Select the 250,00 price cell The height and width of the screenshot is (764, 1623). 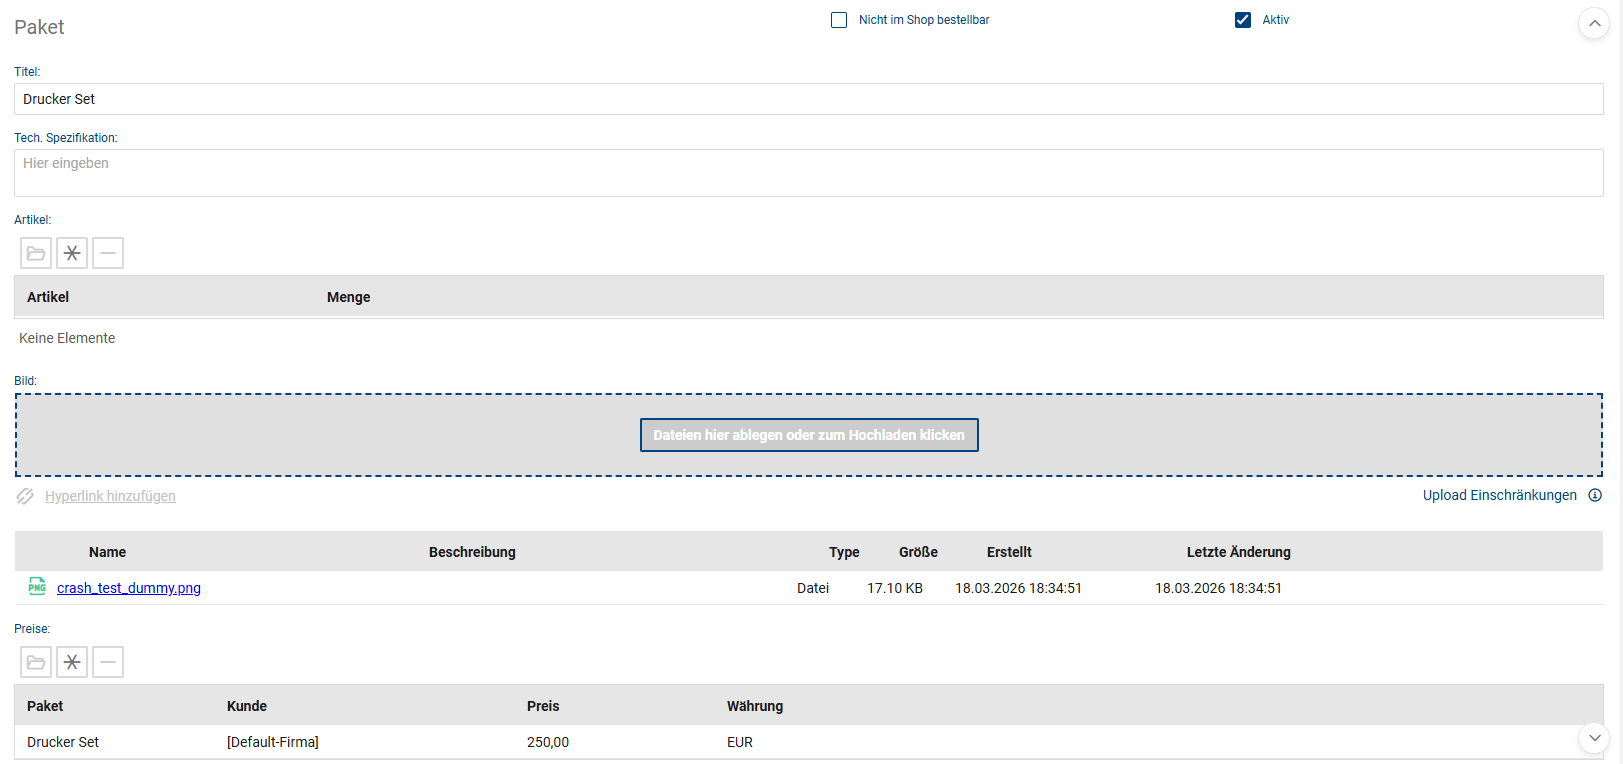[548, 742]
